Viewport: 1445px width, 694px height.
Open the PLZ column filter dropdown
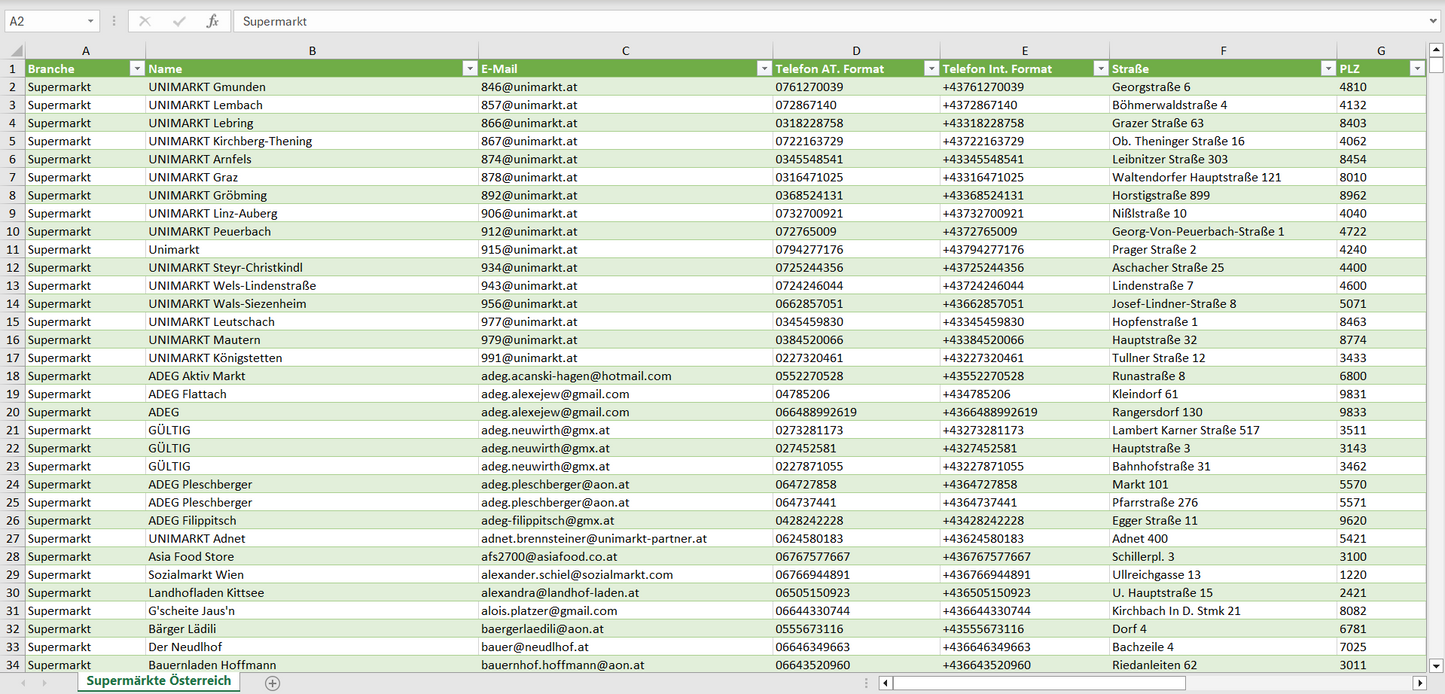(x=1416, y=69)
